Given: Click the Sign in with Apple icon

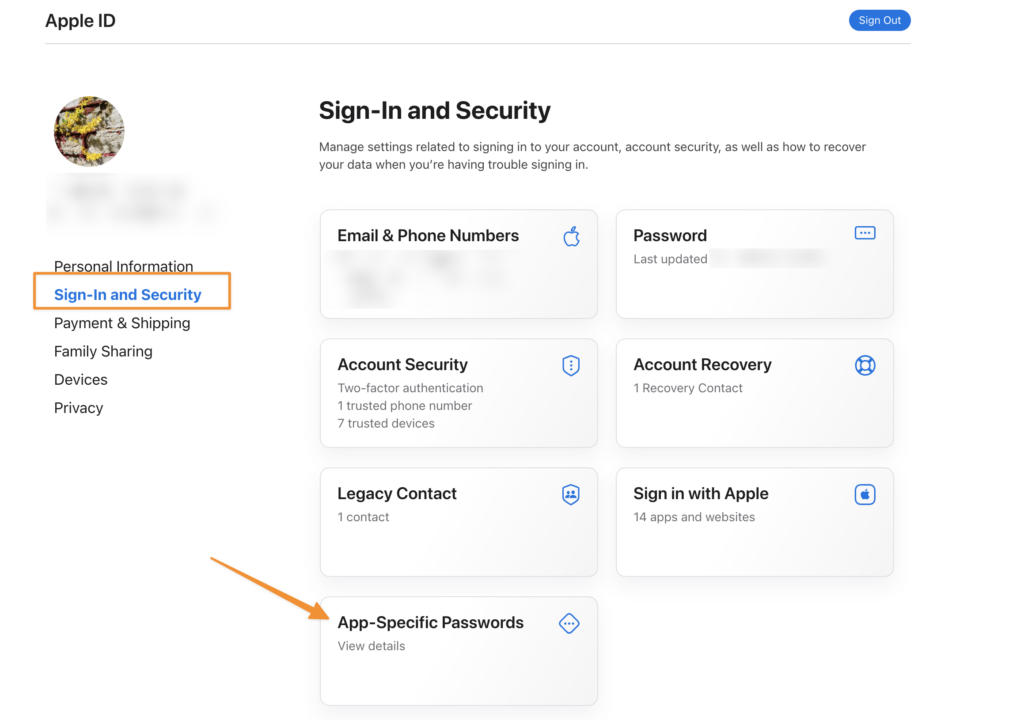Looking at the screenshot, I should 865,495.
